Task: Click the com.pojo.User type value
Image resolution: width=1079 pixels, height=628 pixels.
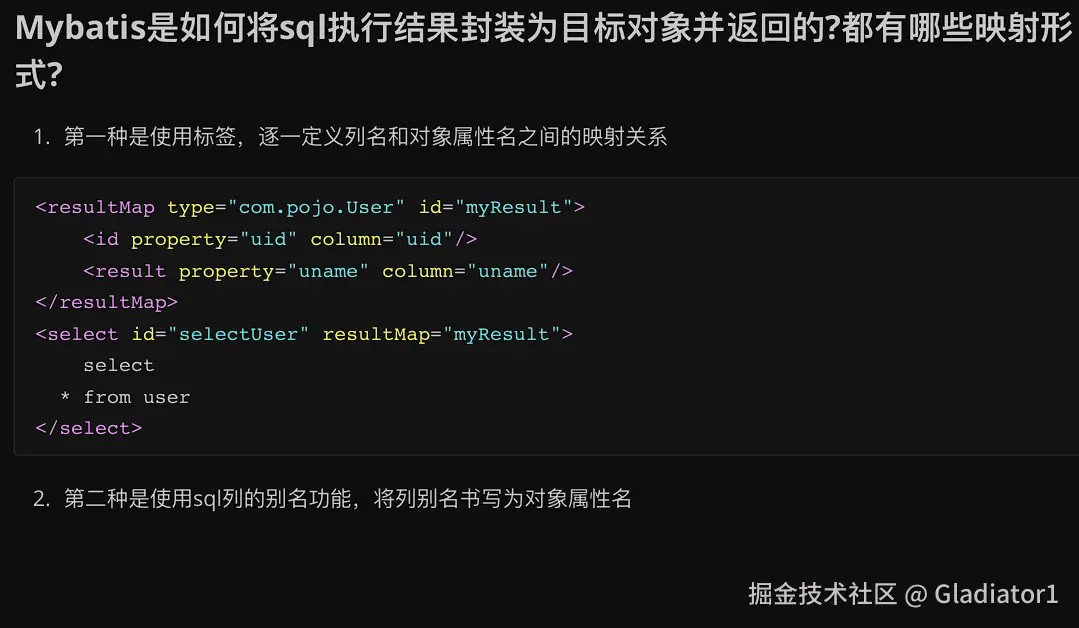Action: (317, 207)
